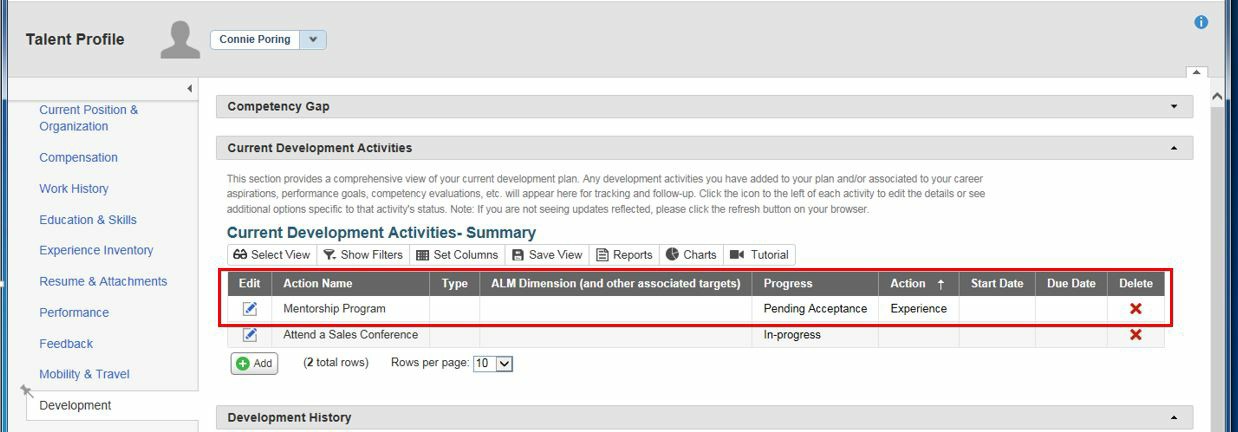This screenshot has width=1238, height=432.
Task: Go to the Performance section
Action: click(x=74, y=313)
